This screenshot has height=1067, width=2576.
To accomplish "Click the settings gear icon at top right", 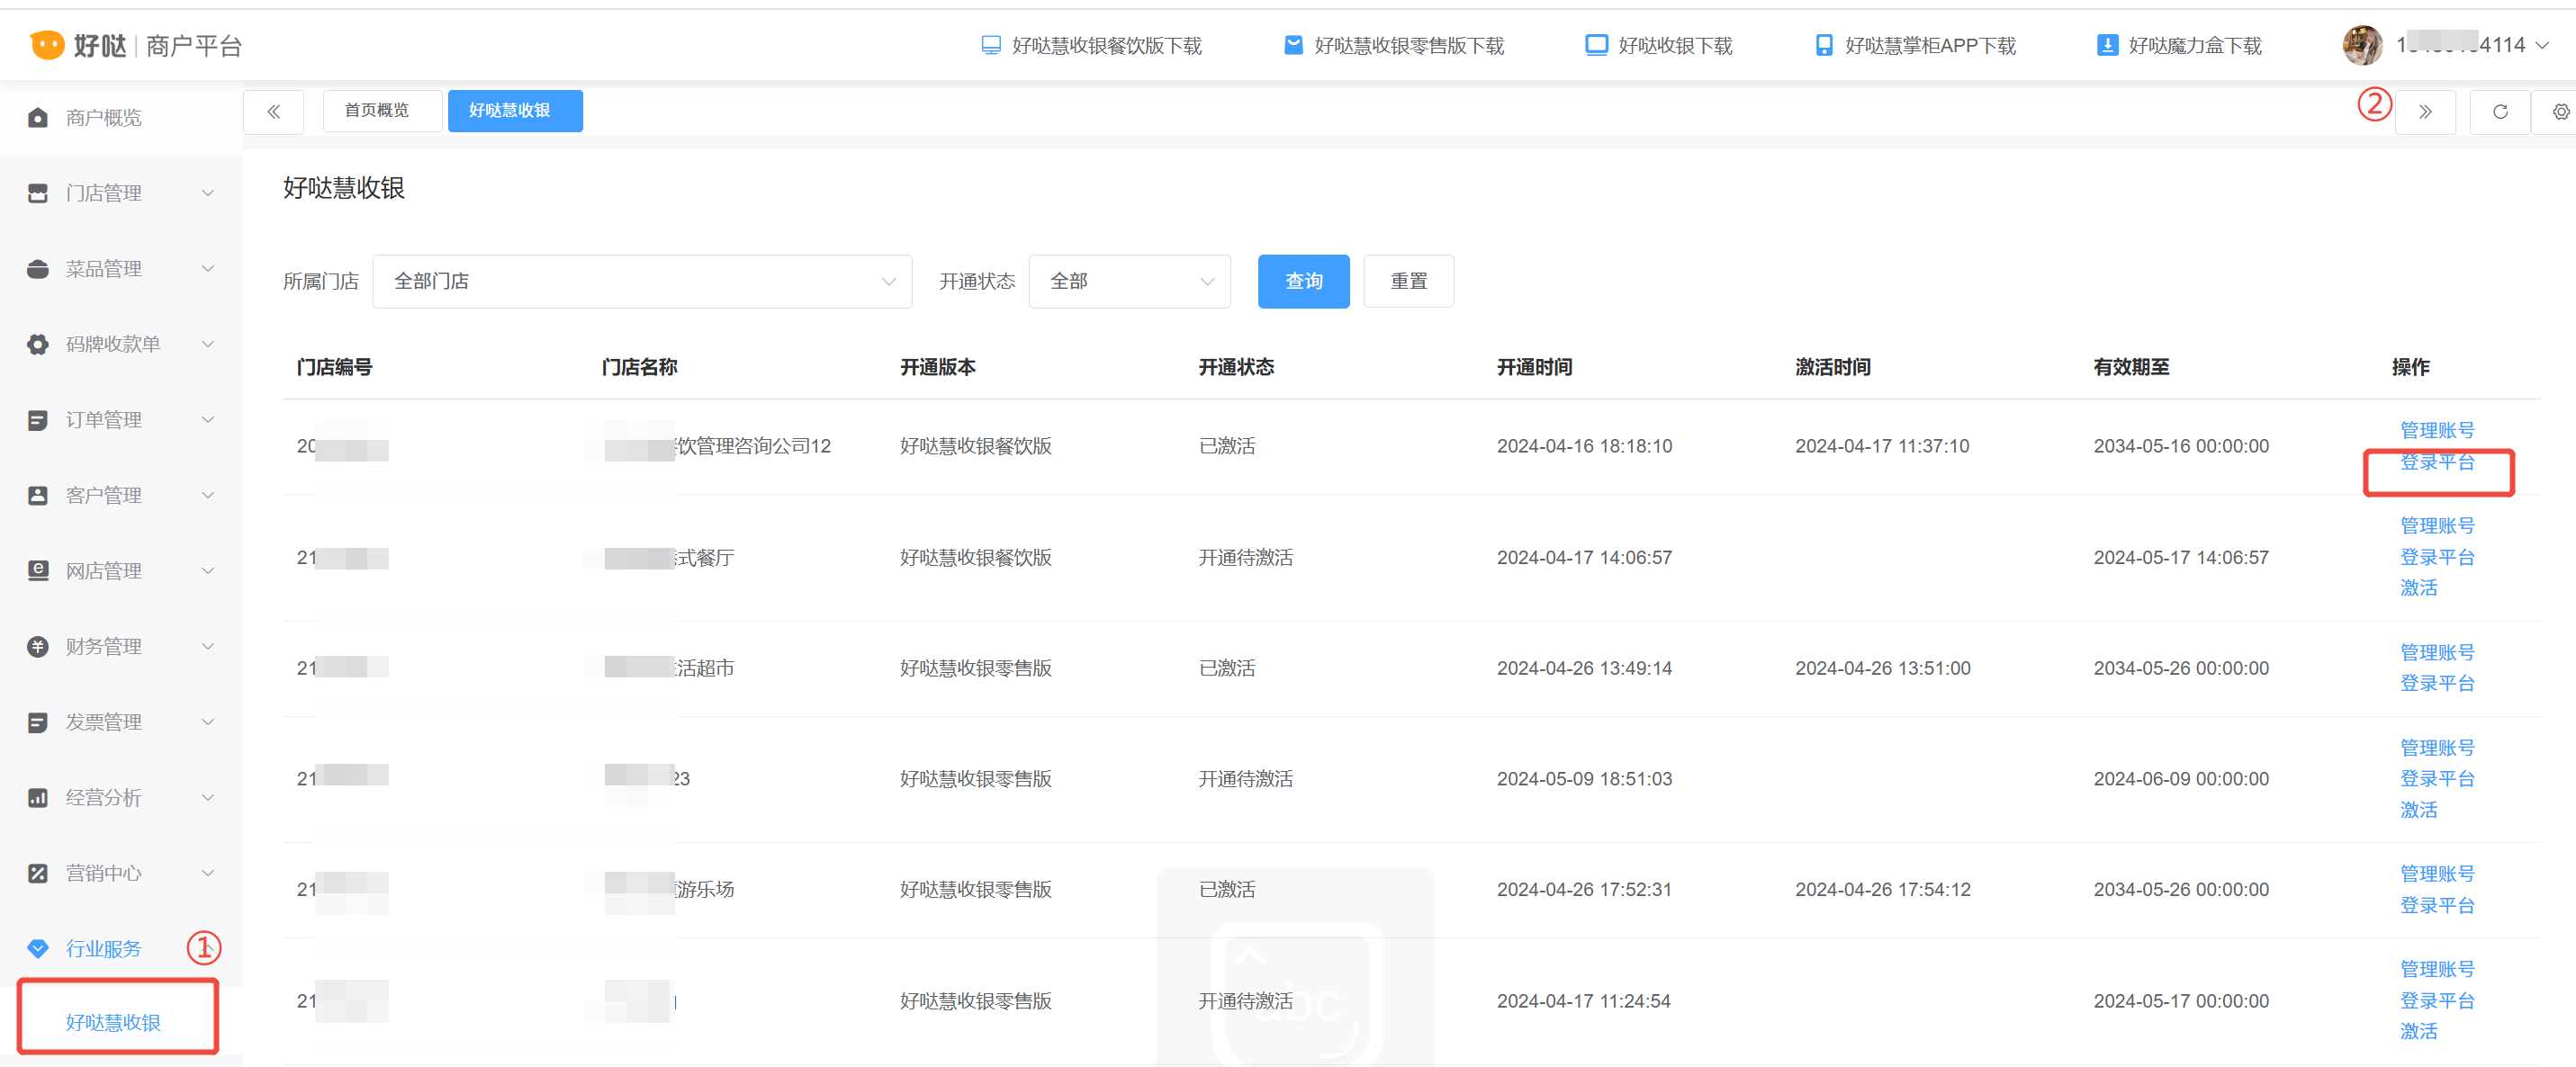I will click(2560, 112).
